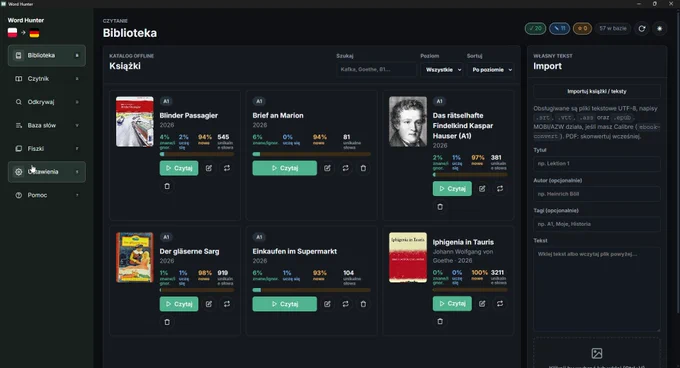Click the German flag icon

click(34, 33)
